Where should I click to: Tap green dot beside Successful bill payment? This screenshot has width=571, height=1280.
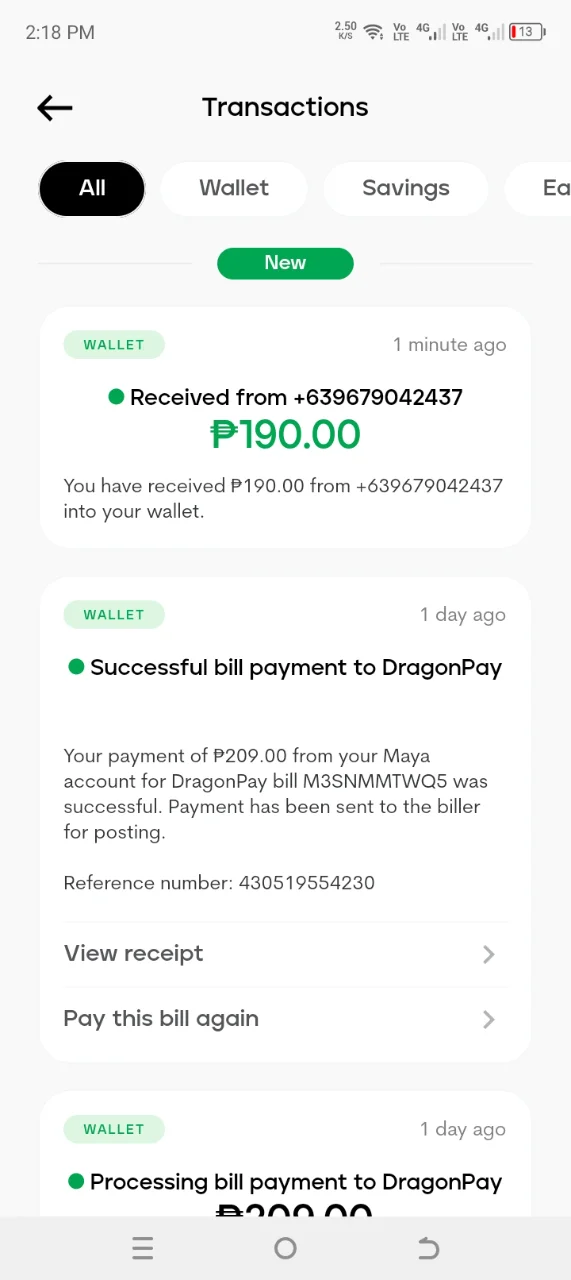(76, 667)
